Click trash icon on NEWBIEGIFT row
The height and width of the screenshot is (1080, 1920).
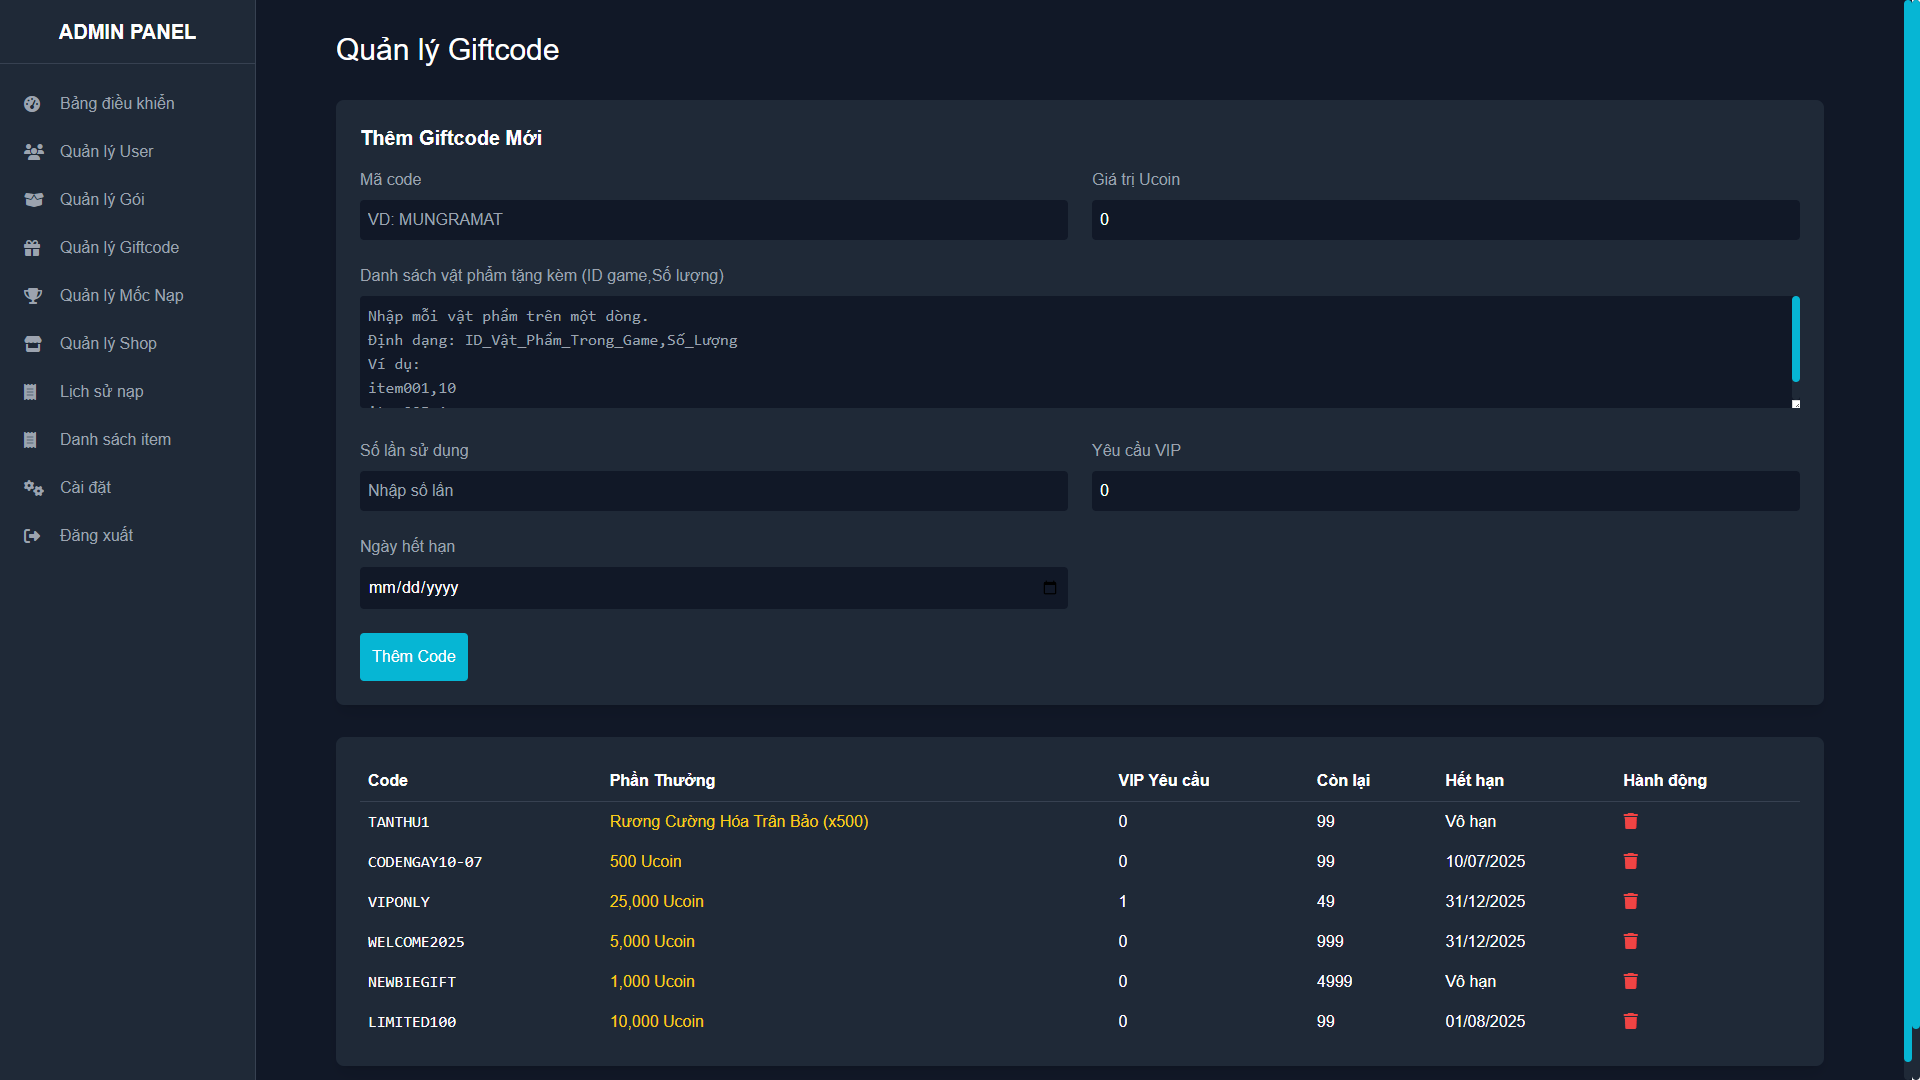coord(1630,981)
